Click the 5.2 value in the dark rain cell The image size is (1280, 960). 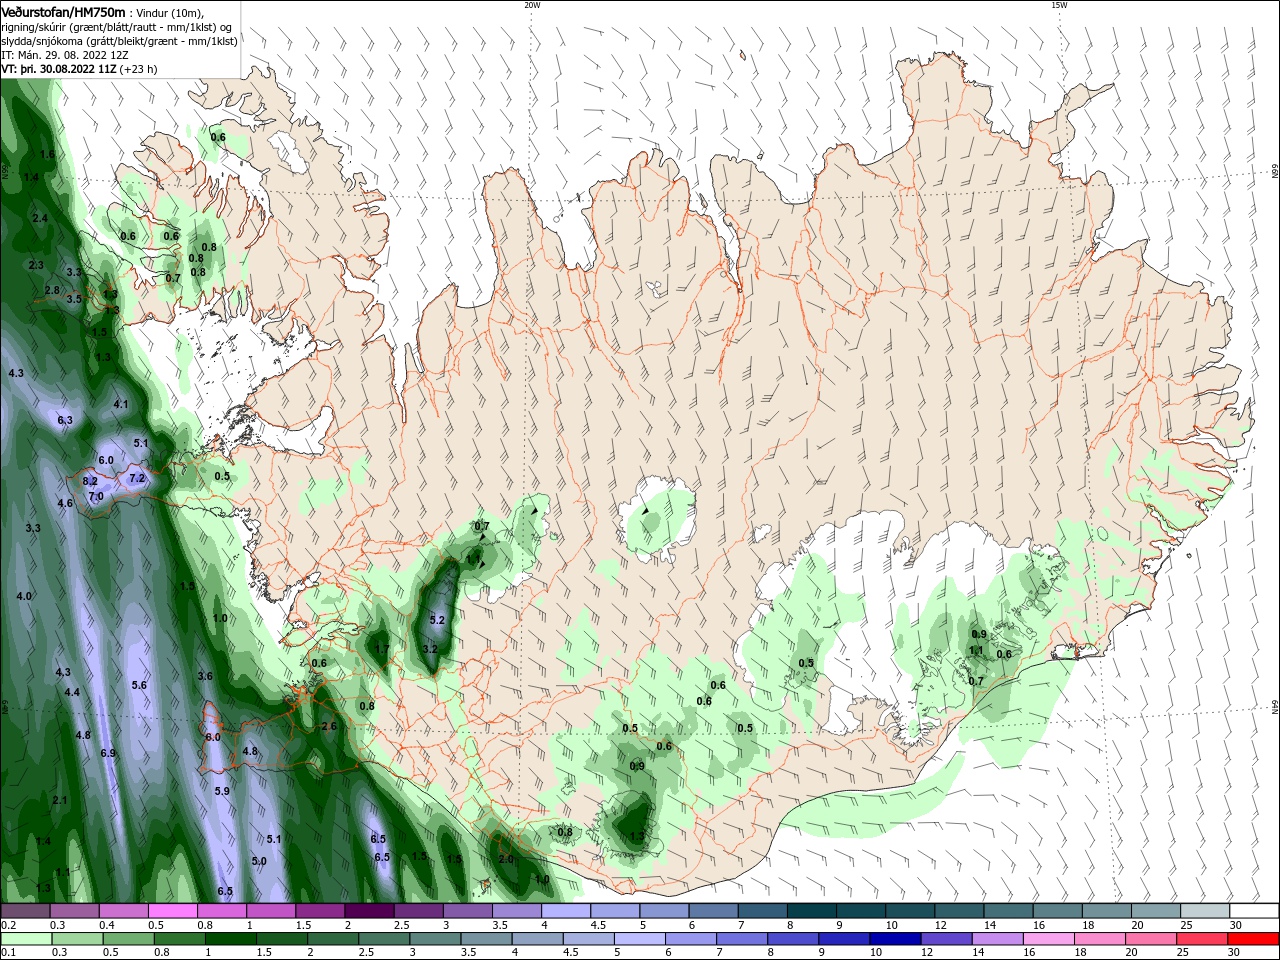tap(437, 620)
